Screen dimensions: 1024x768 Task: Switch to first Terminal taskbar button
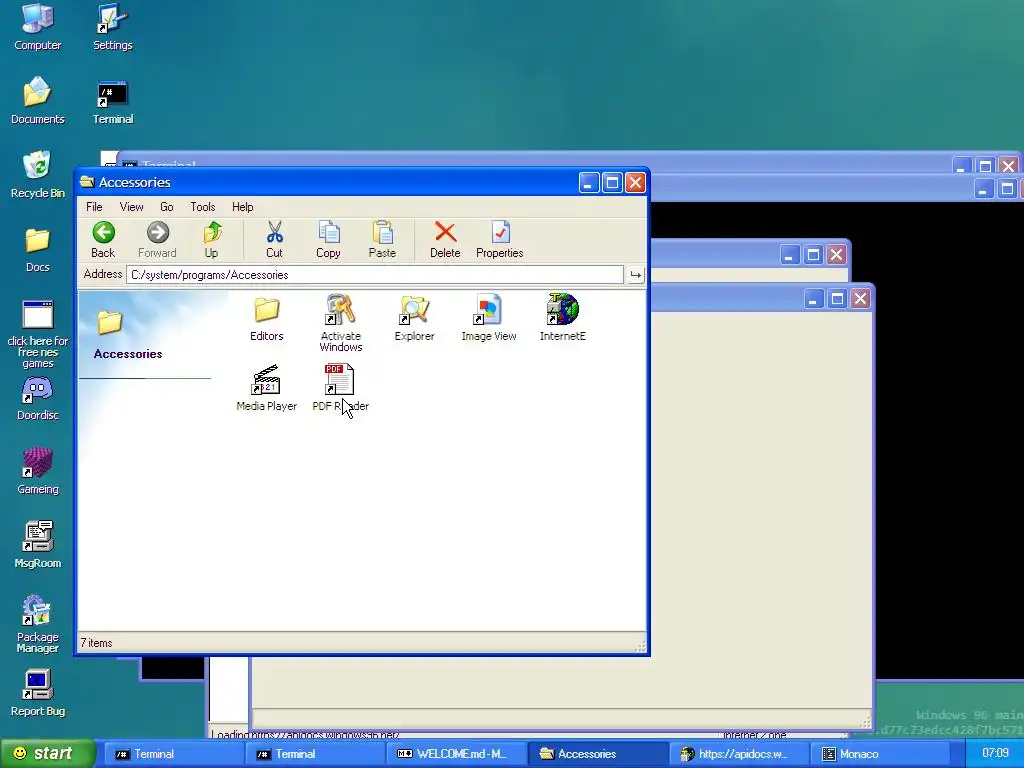172,754
